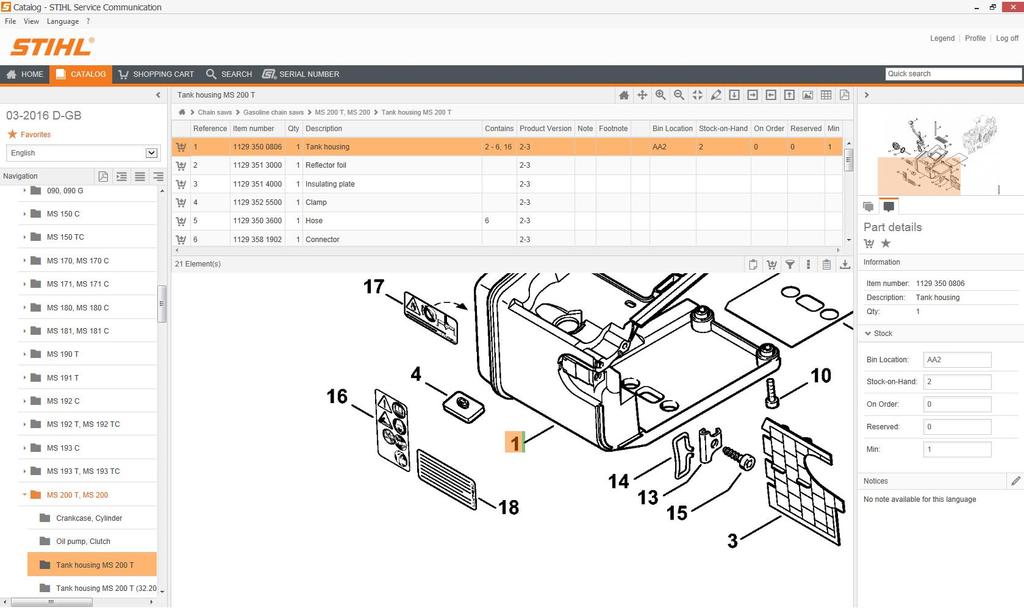This screenshot has width=1024, height=608.
Task: Click the clipboard list icon below table
Action: (826, 264)
